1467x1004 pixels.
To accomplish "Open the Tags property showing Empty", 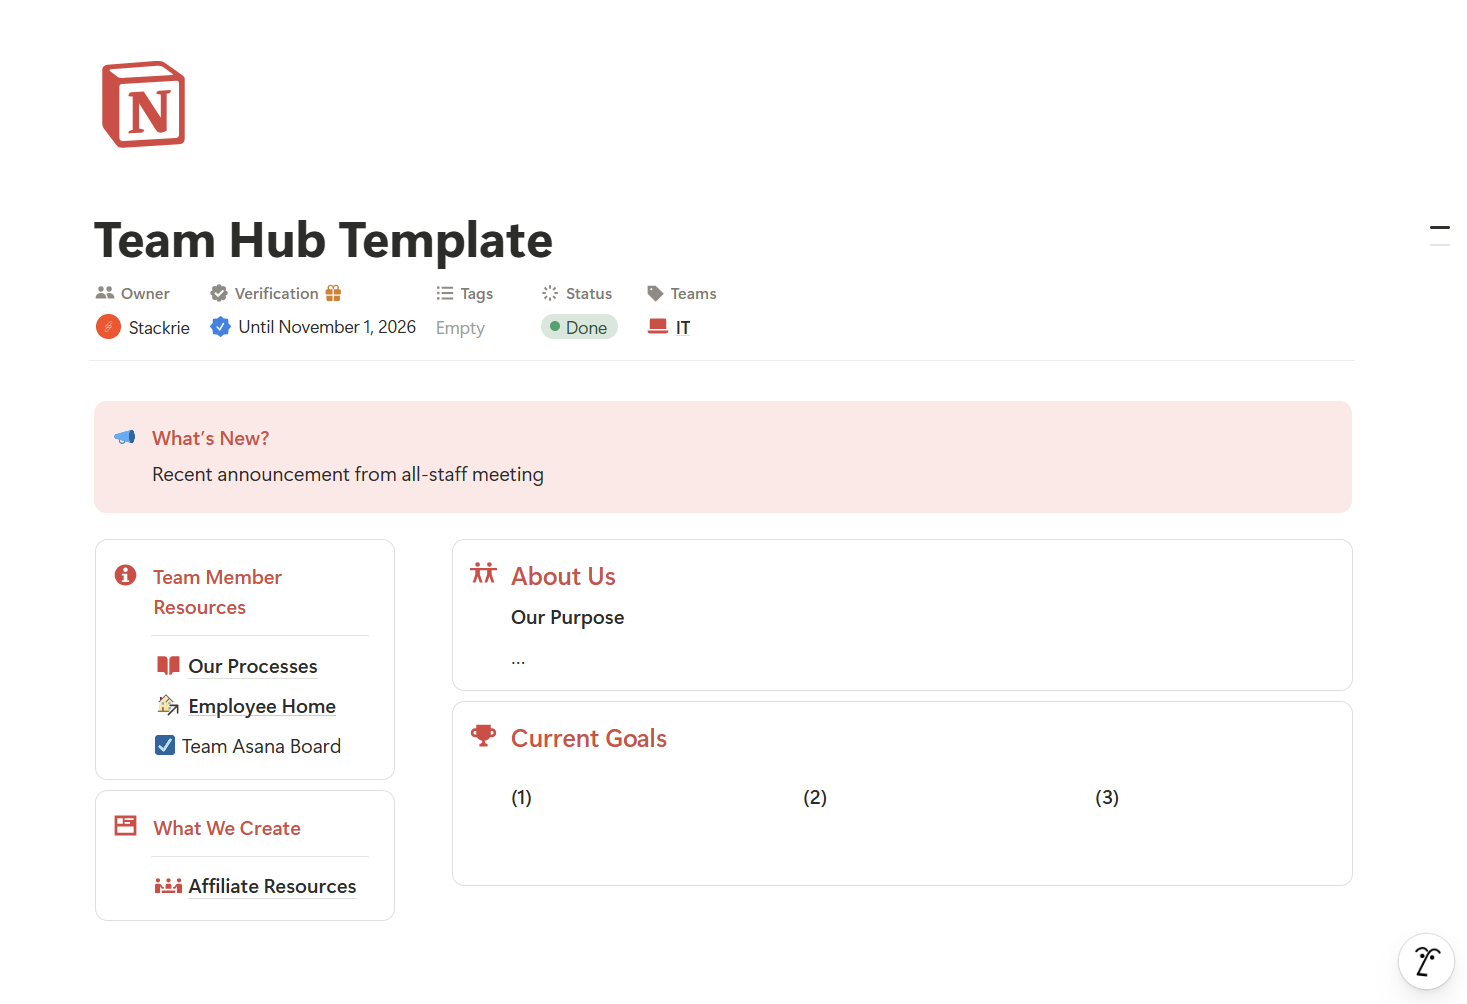I will pos(460,327).
